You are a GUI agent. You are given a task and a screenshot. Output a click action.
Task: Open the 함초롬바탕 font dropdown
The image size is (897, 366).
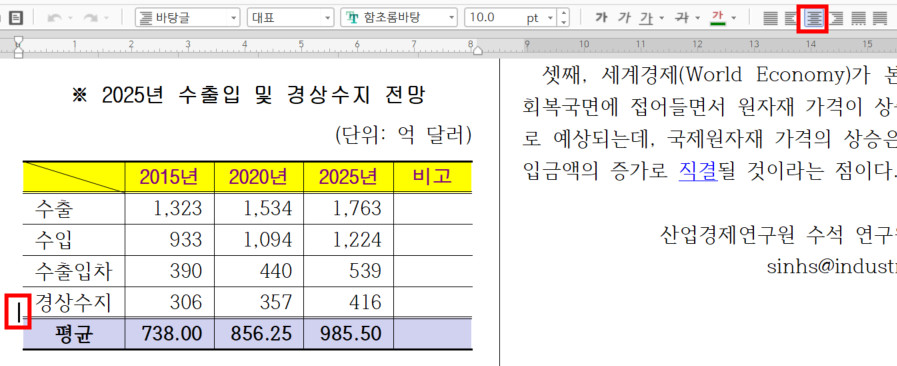click(x=399, y=18)
